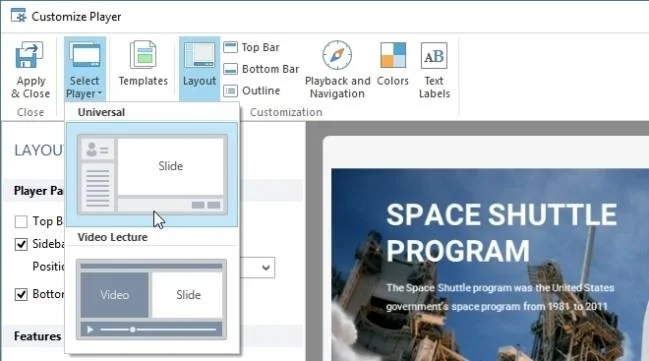Open the Colors customization
Image resolution: width=649 pixels, height=361 pixels.
(392, 64)
